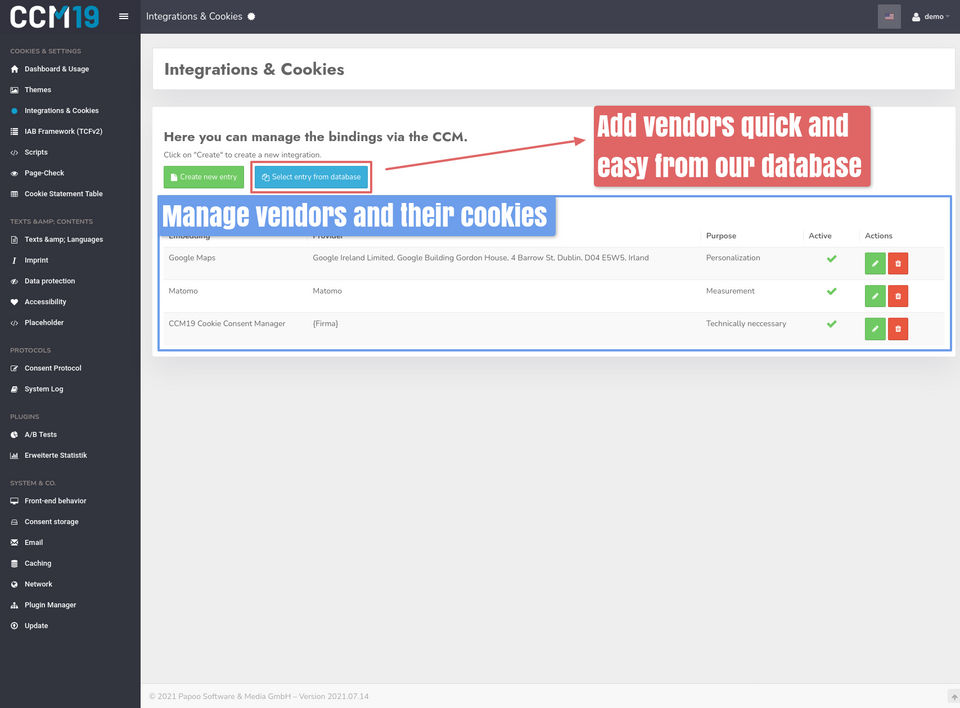Open IAB Framework (TCFv2)

point(63,132)
